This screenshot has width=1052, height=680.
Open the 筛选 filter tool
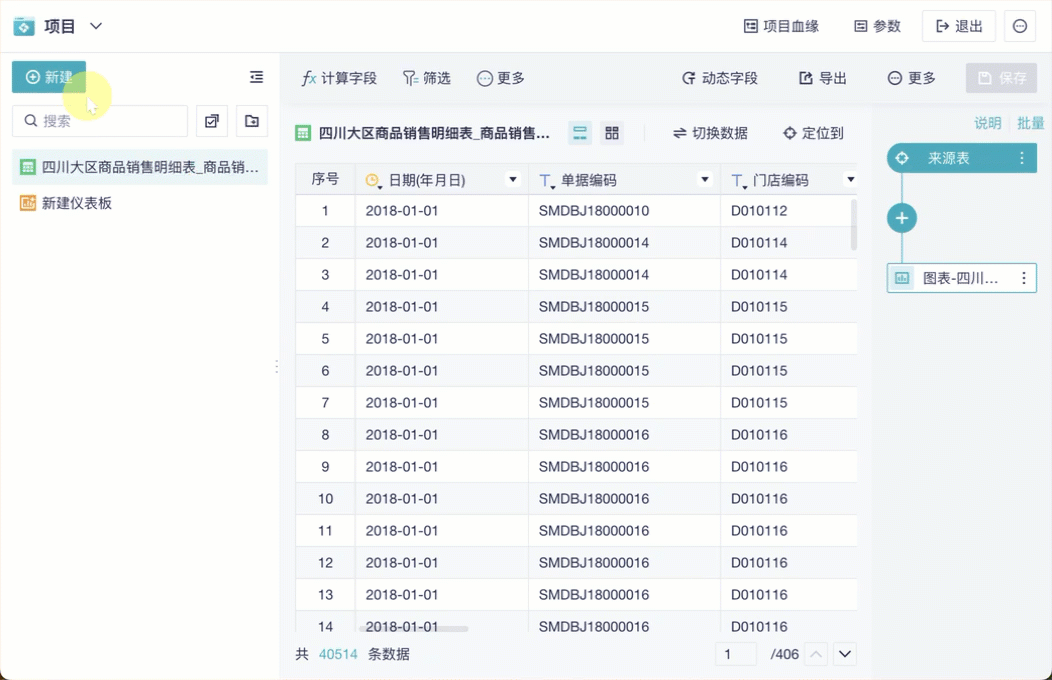pyautogui.click(x=426, y=77)
